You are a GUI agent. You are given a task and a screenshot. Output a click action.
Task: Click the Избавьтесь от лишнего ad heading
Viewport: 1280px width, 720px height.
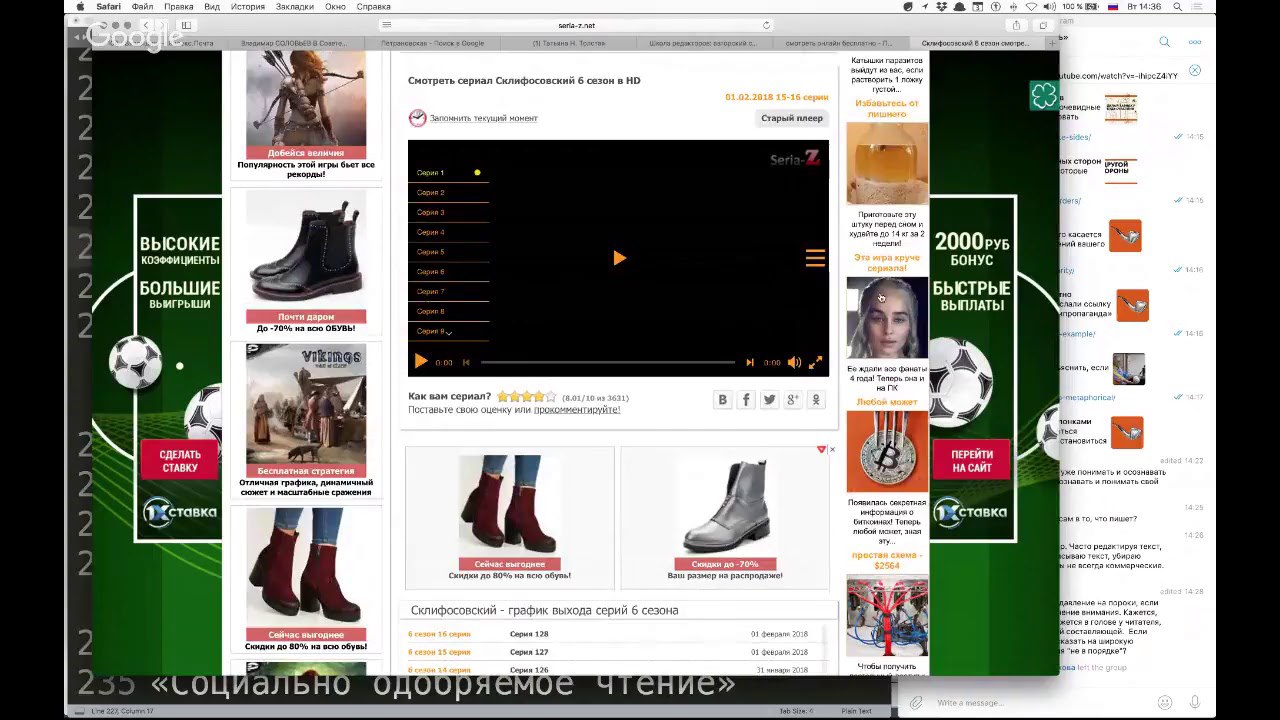[x=887, y=108]
